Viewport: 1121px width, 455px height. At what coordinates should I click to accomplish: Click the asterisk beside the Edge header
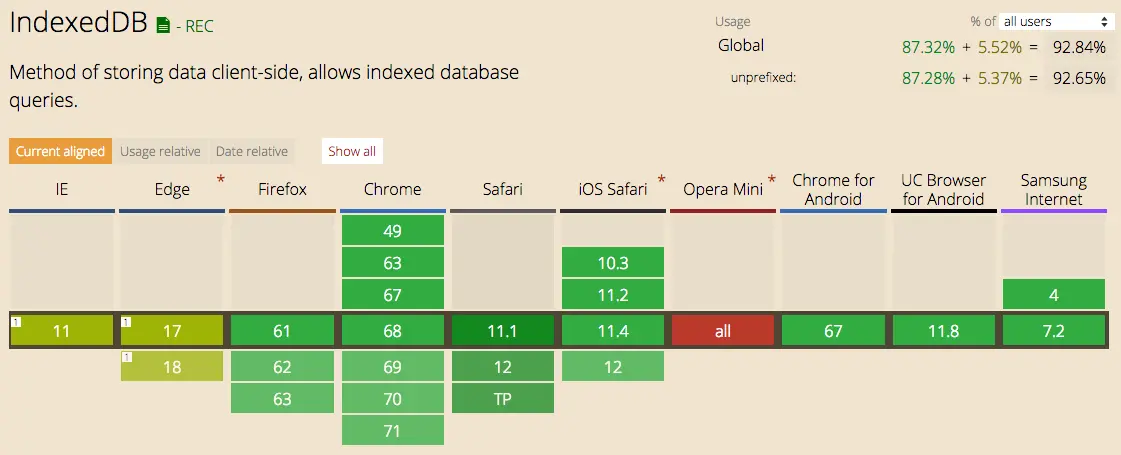221,180
